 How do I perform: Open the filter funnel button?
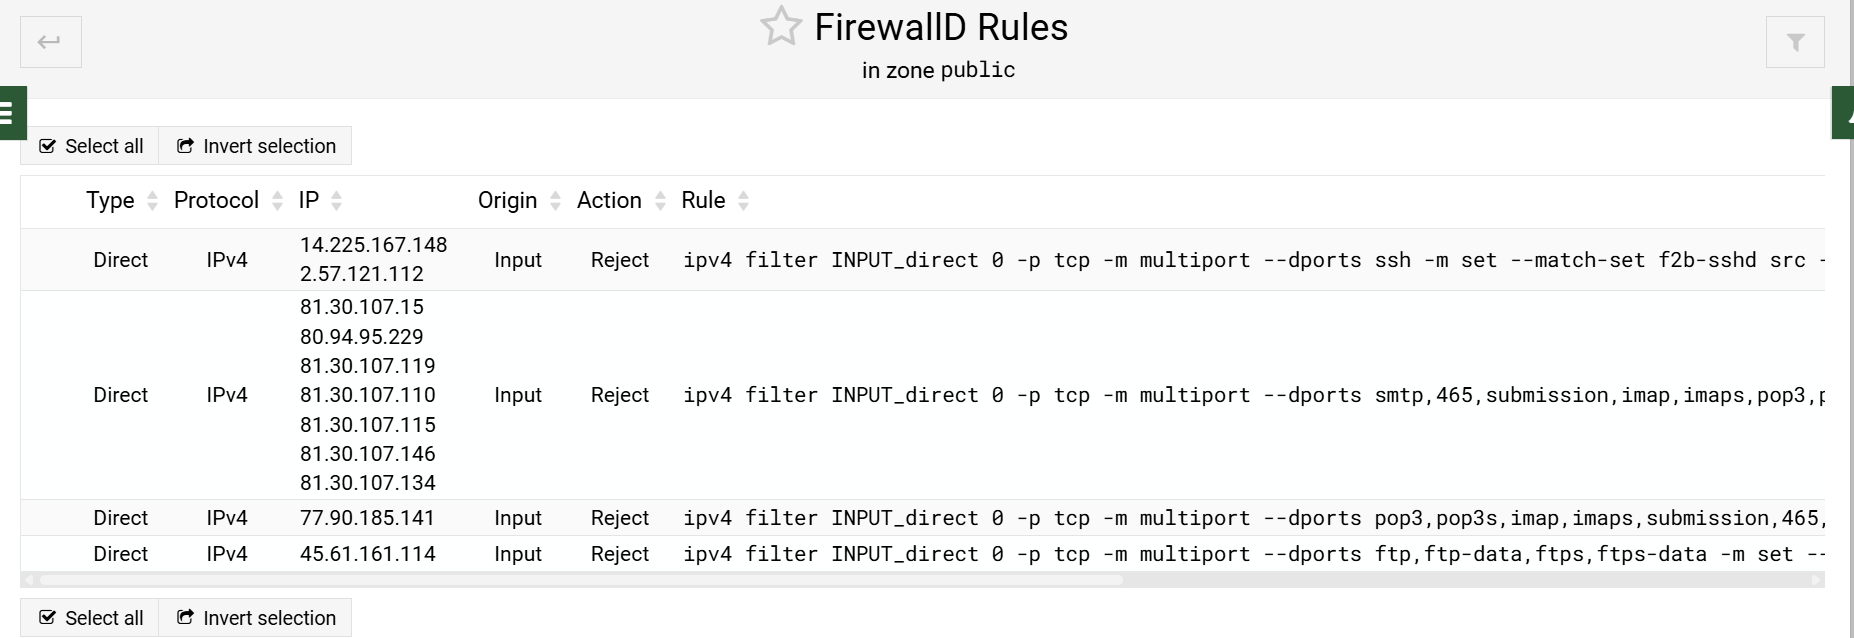tap(1795, 42)
